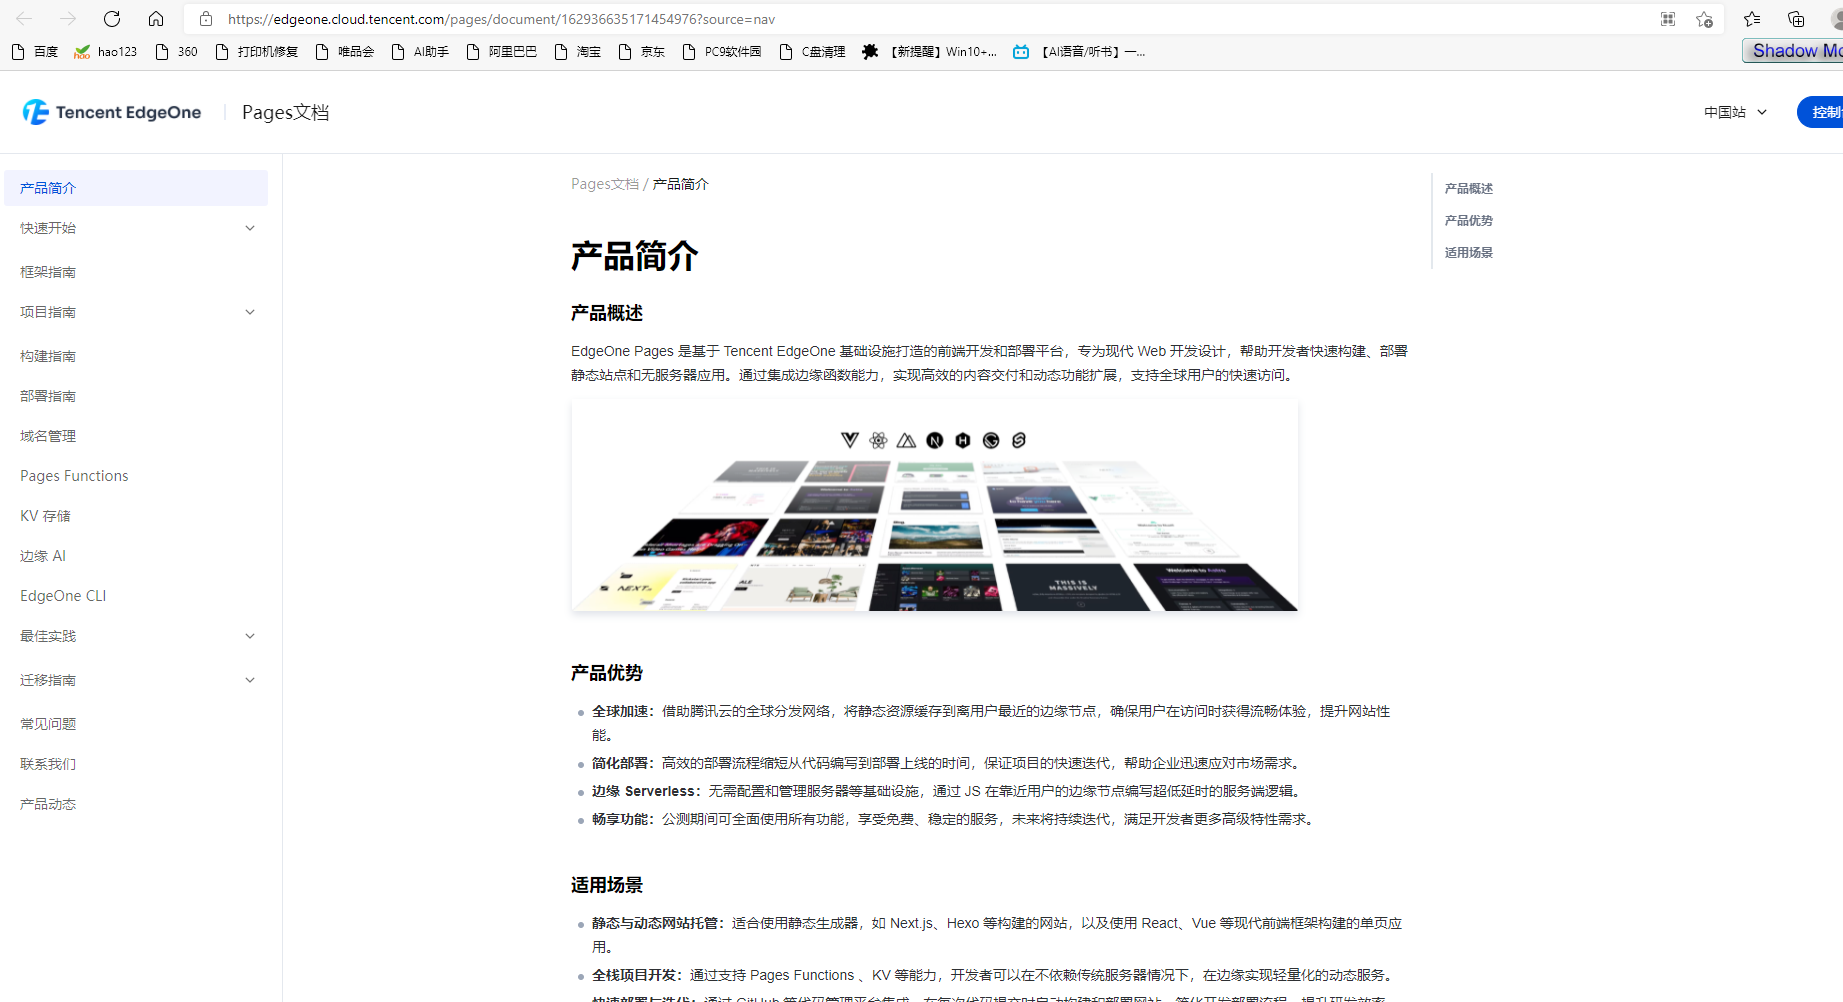Open the hao123 bookmark
1843x1002 pixels.
[x=105, y=52]
